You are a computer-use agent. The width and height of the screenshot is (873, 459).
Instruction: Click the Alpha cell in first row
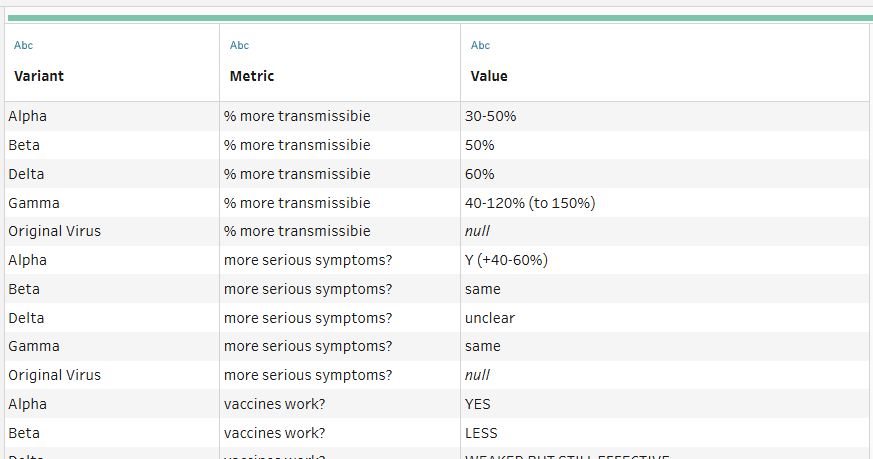point(28,116)
